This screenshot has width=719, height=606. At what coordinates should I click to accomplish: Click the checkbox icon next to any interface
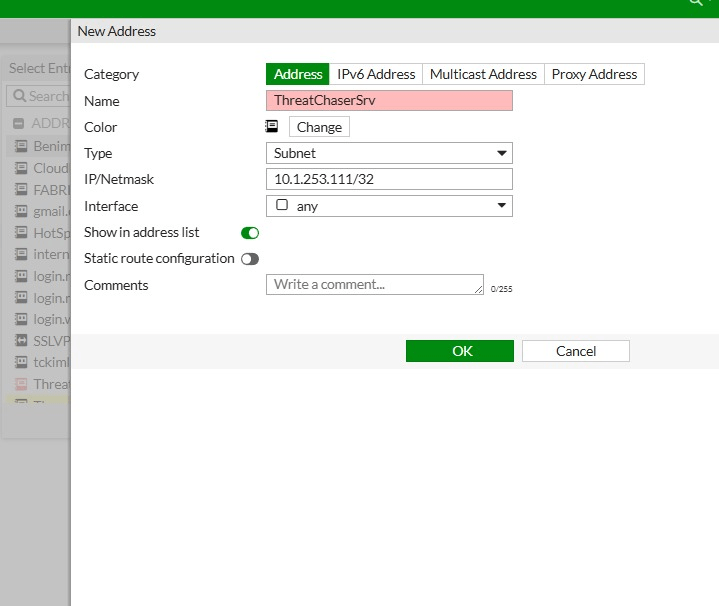click(x=282, y=206)
